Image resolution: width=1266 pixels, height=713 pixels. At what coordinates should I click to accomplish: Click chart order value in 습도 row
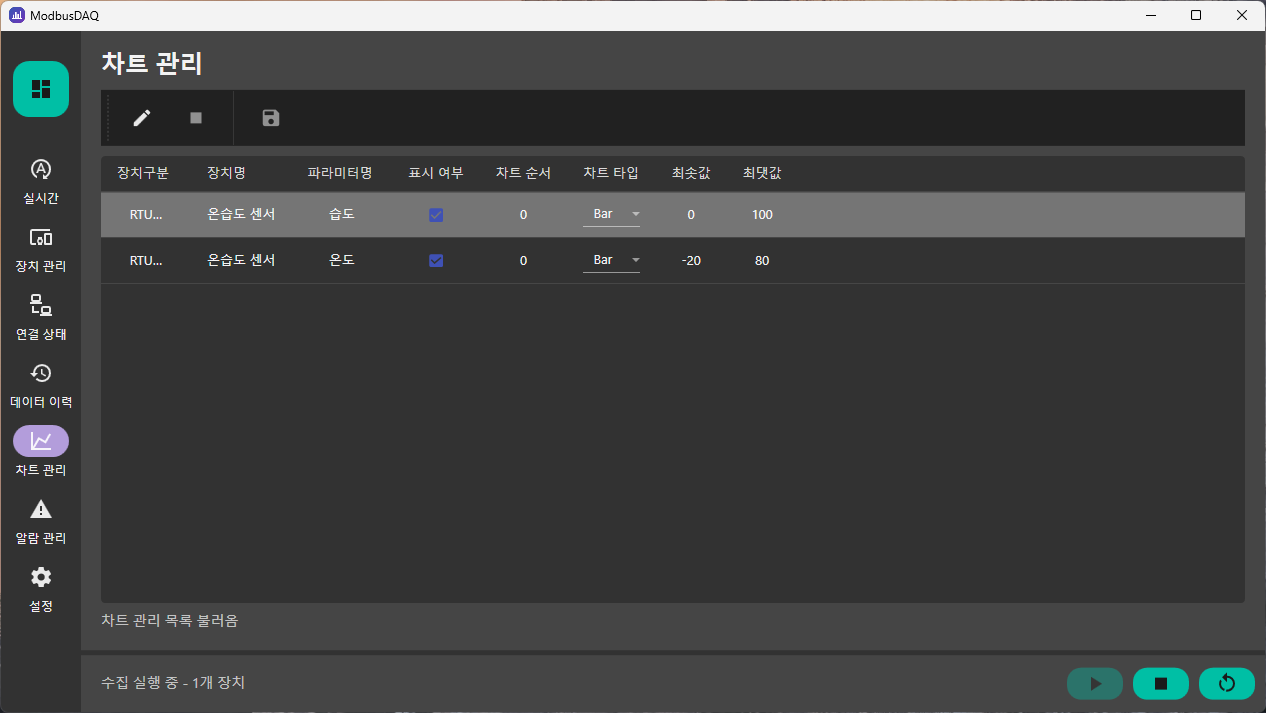click(523, 215)
